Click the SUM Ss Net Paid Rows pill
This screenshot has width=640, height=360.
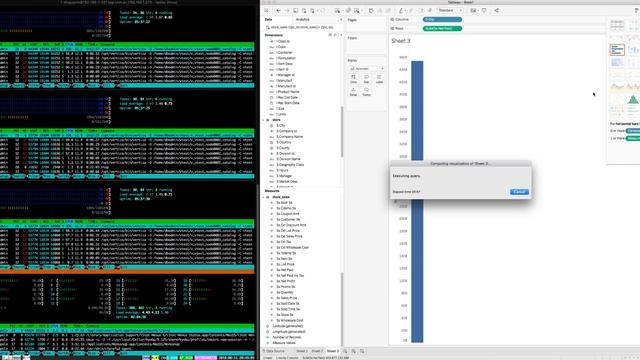(x=442, y=29)
